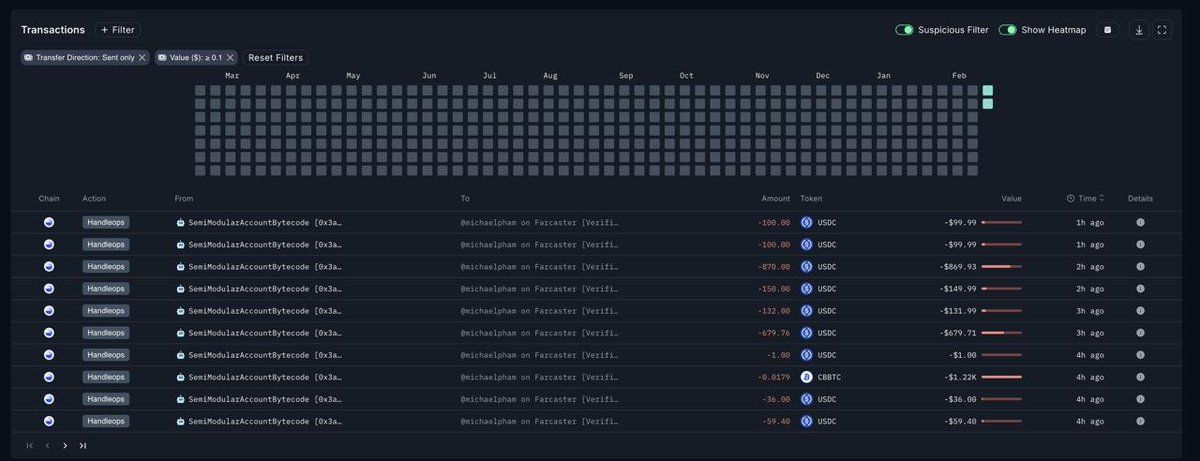Image resolution: width=1200 pixels, height=461 pixels.
Task: Select the lower highlighted green heatmap cell
Action: [x=988, y=104]
